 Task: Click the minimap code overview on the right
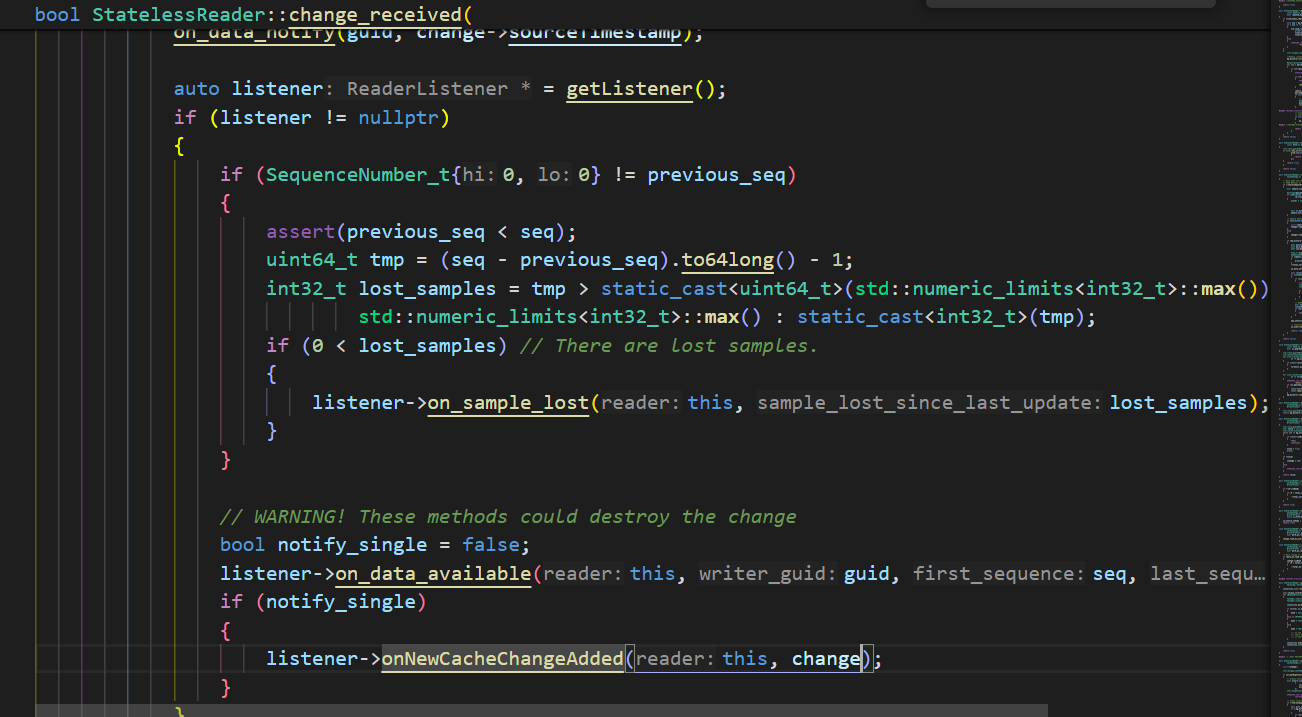coord(1285,300)
